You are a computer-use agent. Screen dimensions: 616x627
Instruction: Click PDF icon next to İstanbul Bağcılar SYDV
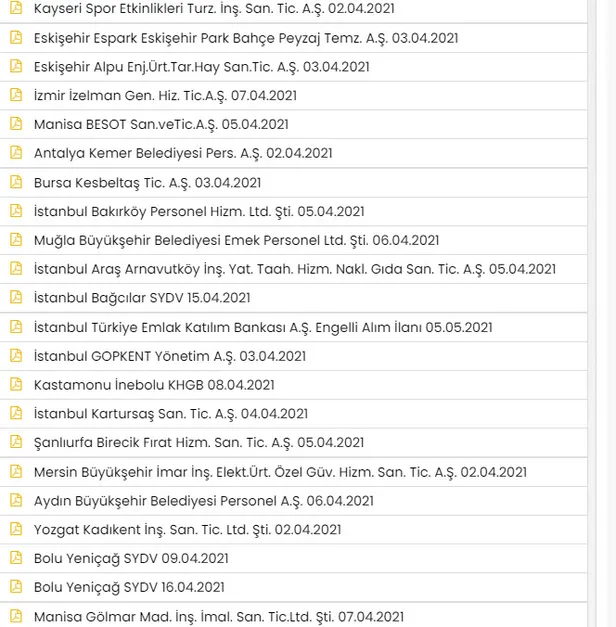[x=15, y=298]
